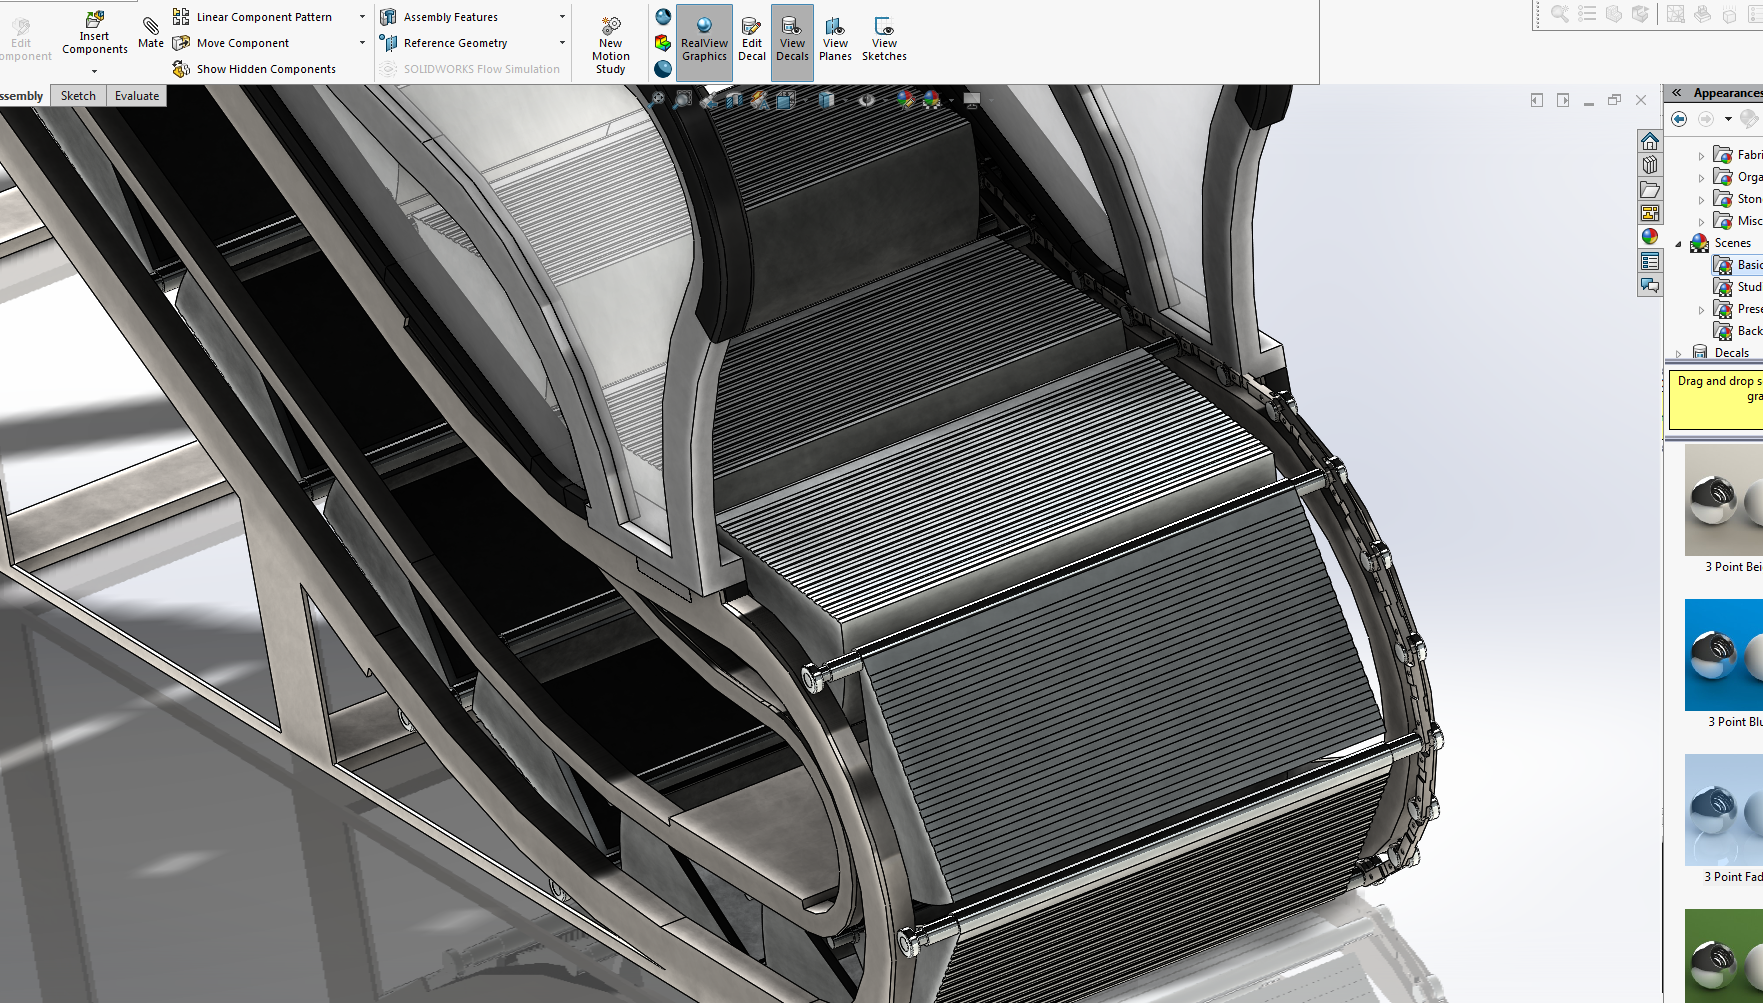Open Dynamic Annotation Views icon
The height and width of the screenshot is (1003, 1763).
pos(760,99)
